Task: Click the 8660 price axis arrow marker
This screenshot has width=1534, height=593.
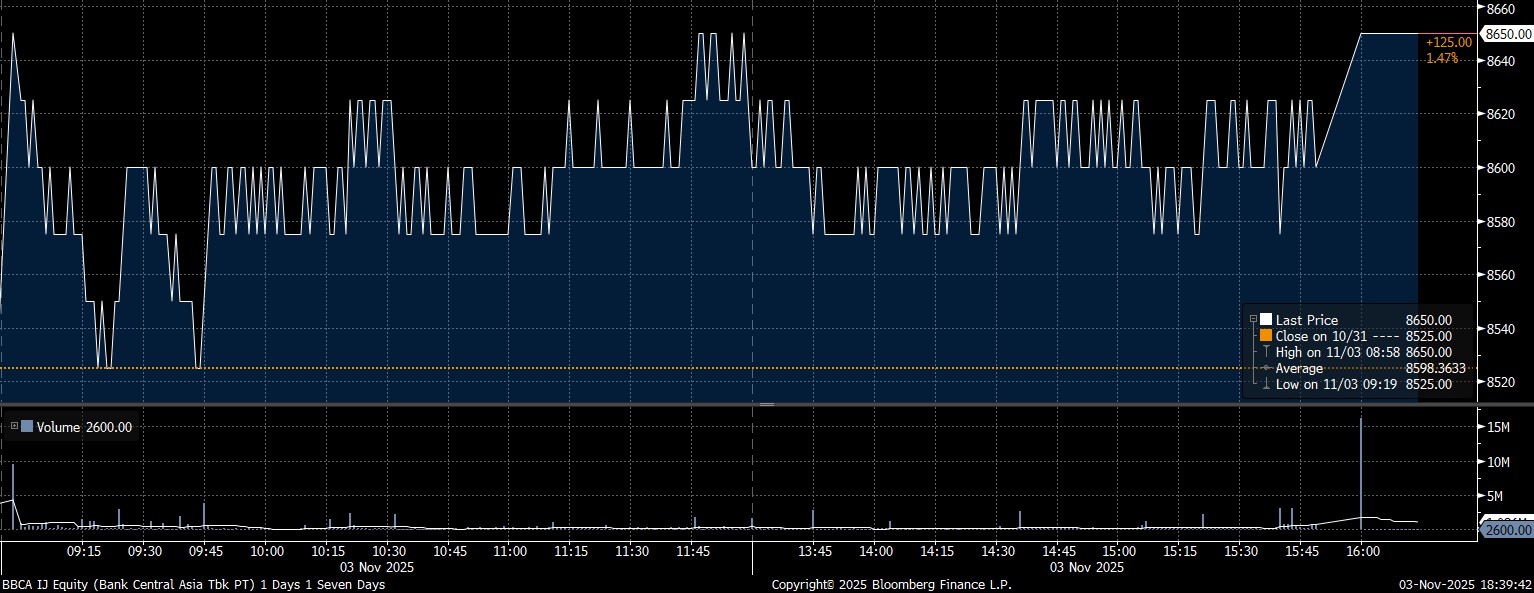Action: pos(1481,8)
